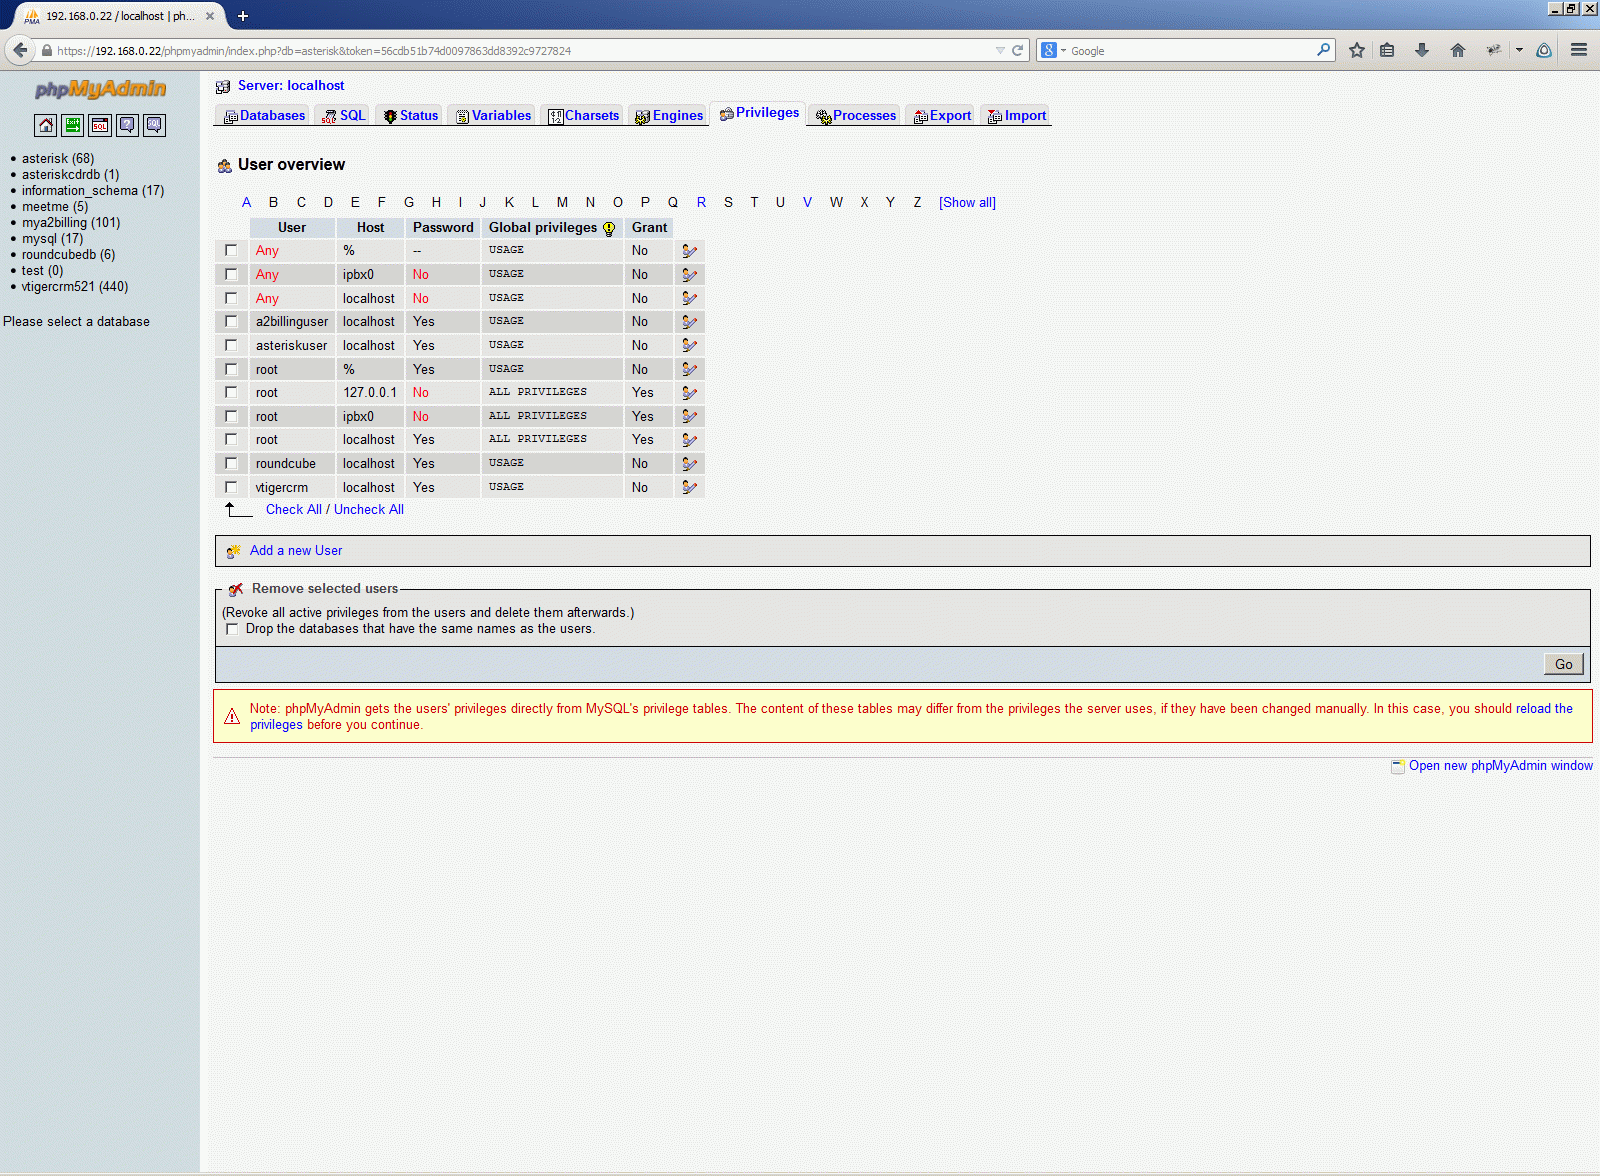1600x1176 pixels.
Task: Click the search magnifier in the Google box
Action: [1324, 50]
